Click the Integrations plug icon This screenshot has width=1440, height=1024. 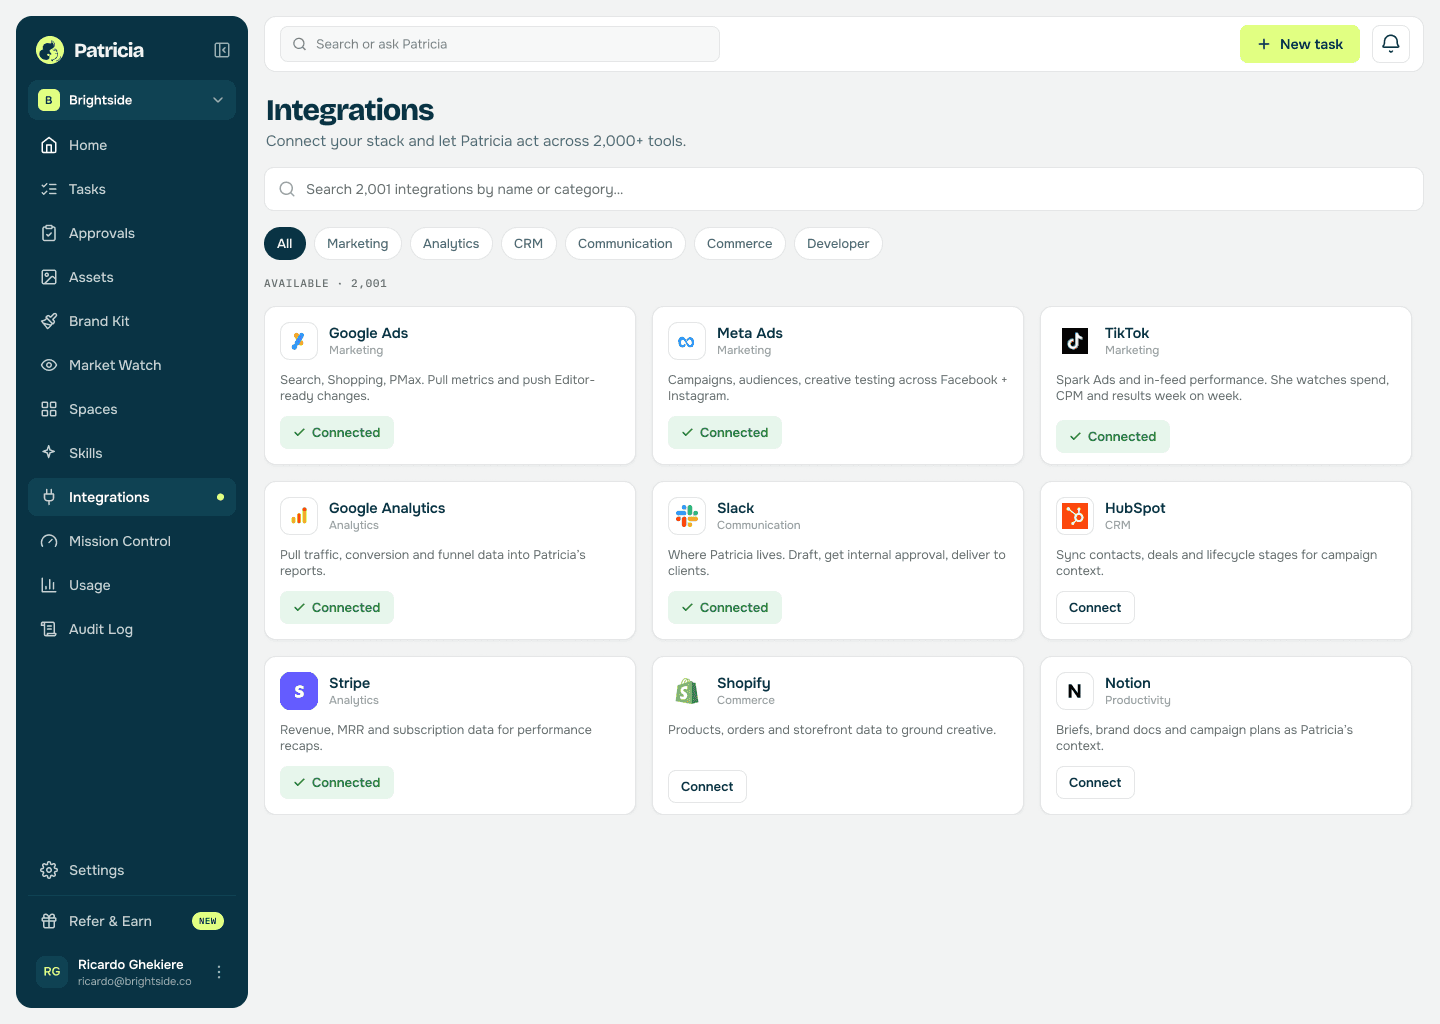tap(49, 497)
